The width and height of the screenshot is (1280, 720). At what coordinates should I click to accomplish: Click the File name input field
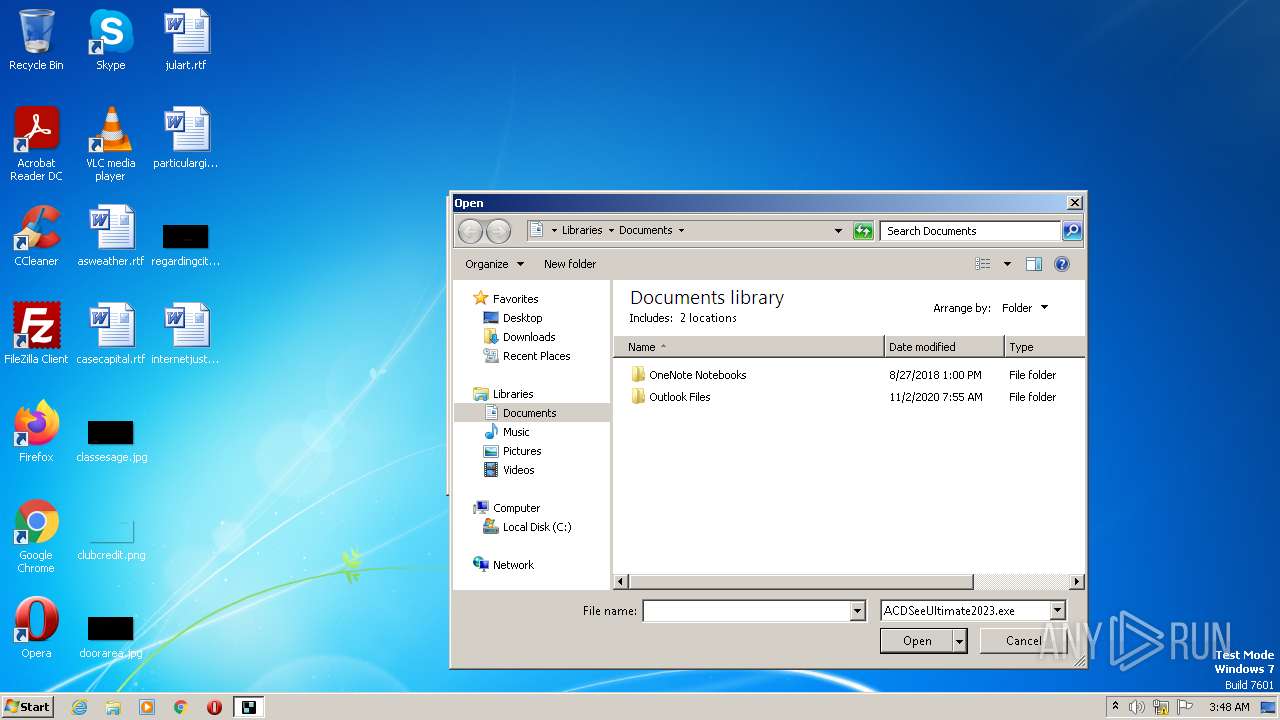click(746, 611)
